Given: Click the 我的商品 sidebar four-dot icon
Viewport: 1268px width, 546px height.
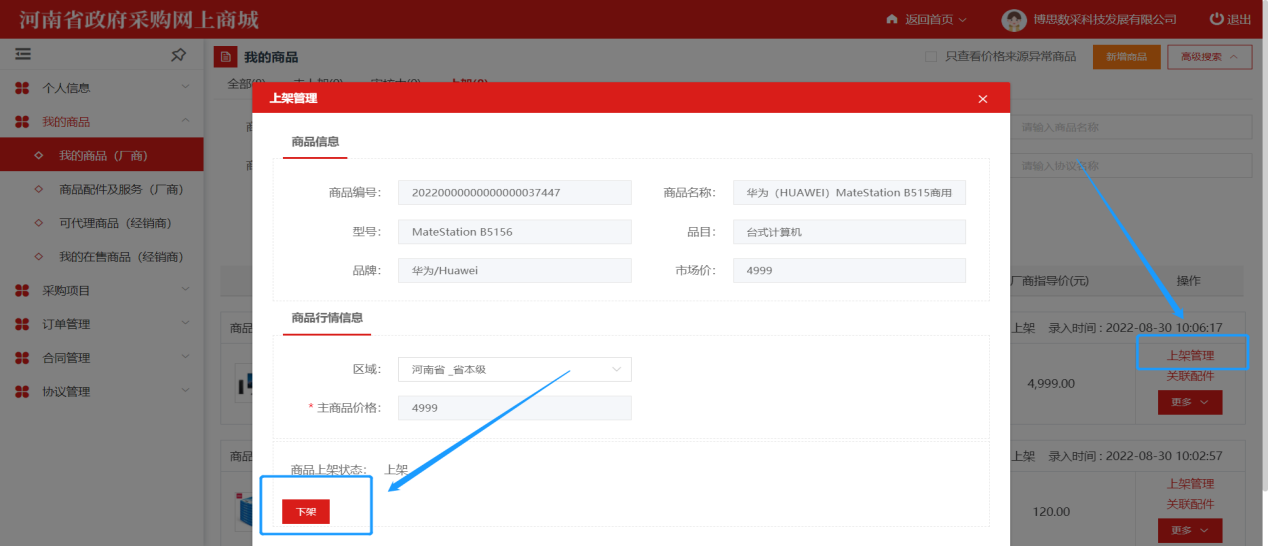Looking at the screenshot, I should tap(22, 122).
